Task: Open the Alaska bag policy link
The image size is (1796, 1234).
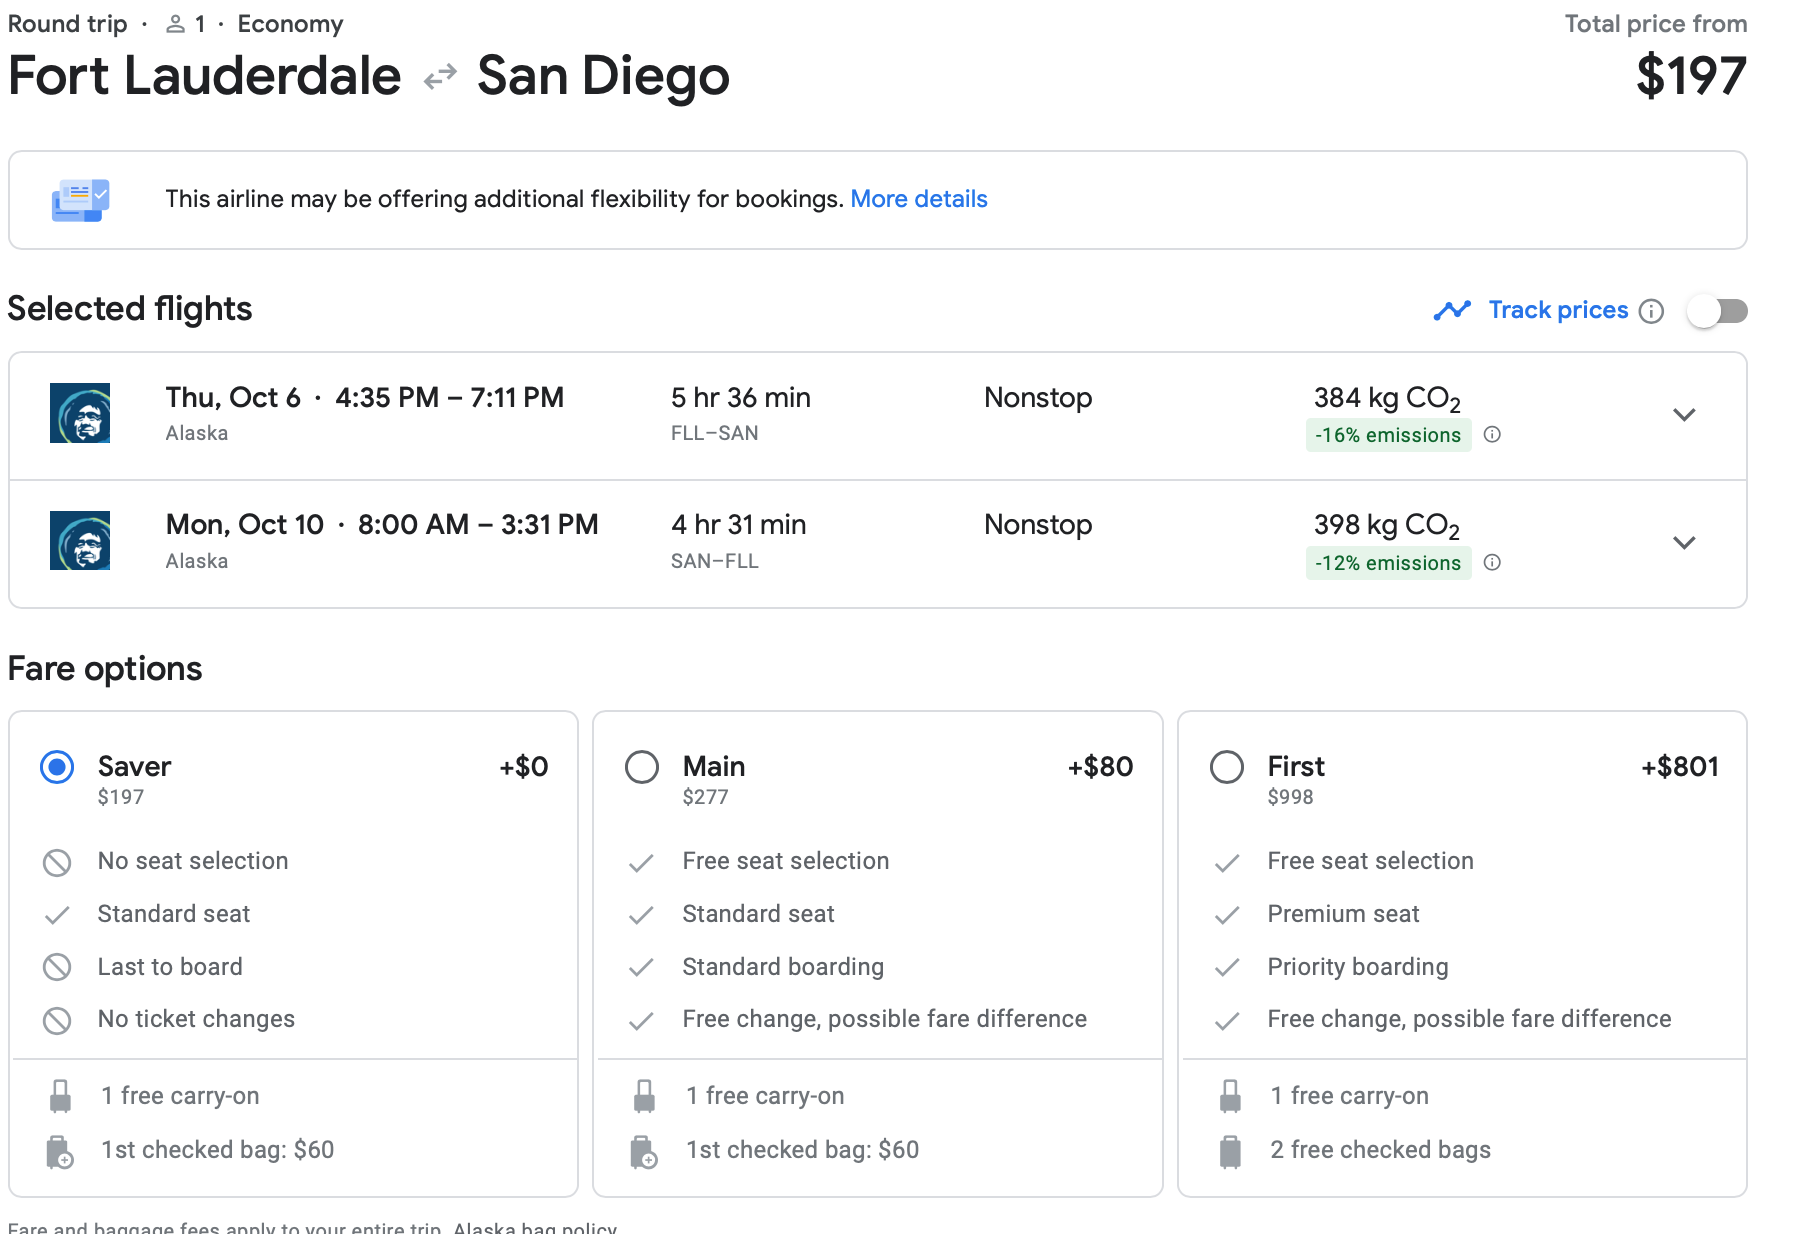Action: pyautogui.click(x=534, y=1227)
